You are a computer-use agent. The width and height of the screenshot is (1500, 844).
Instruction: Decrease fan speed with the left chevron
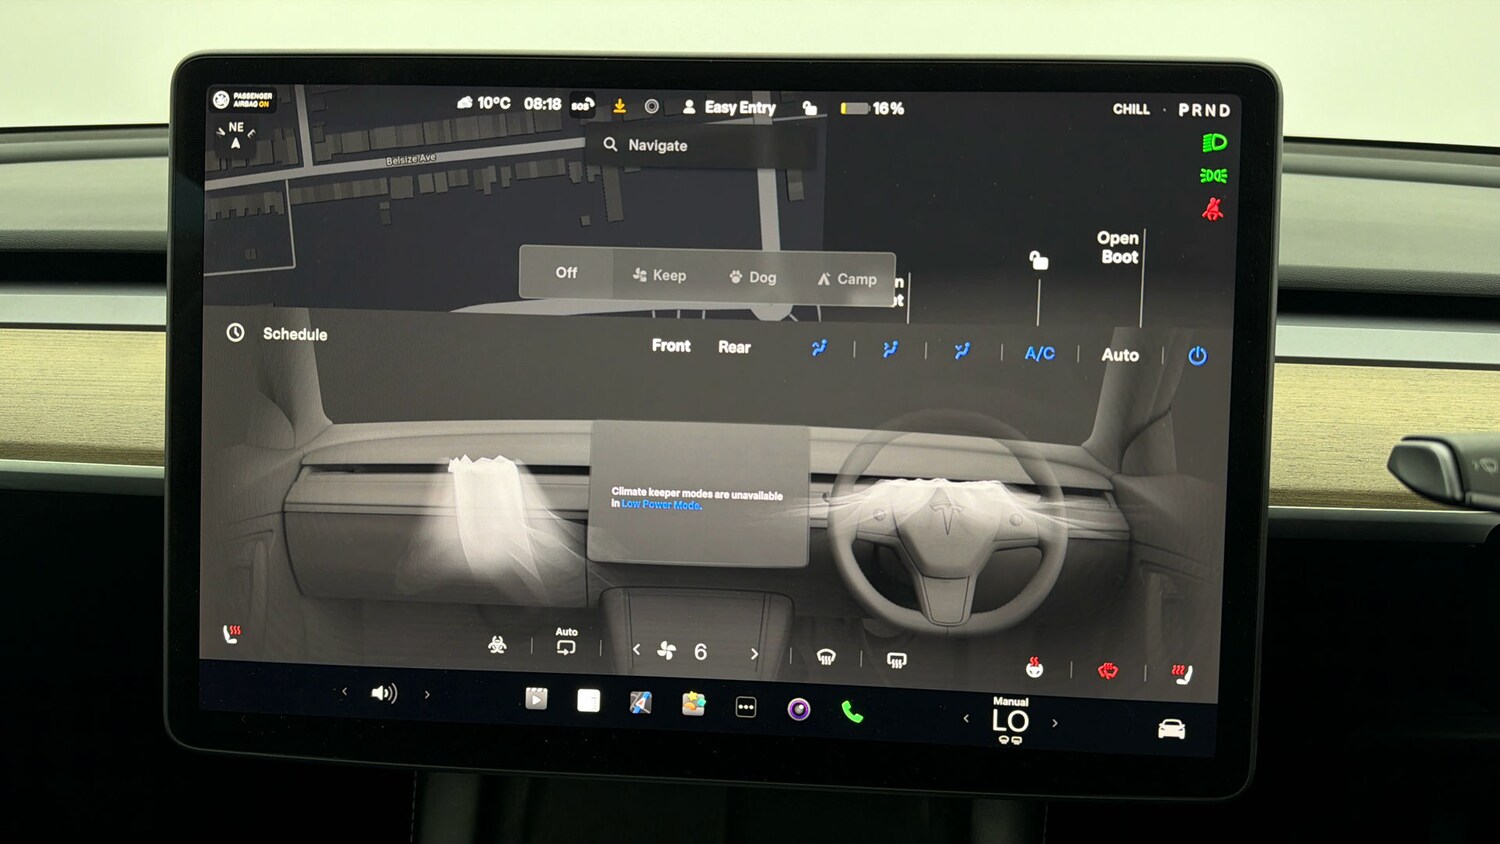pos(637,652)
